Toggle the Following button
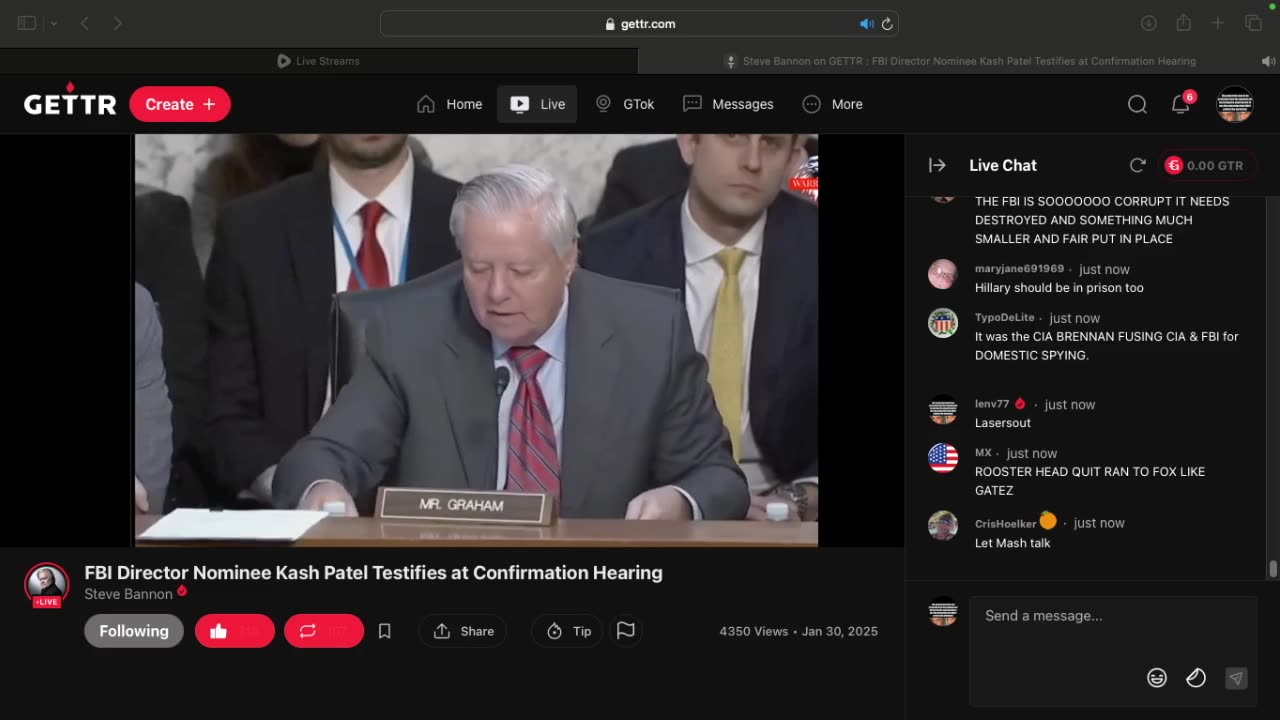This screenshot has height=720, width=1280. [x=134, y=631]
